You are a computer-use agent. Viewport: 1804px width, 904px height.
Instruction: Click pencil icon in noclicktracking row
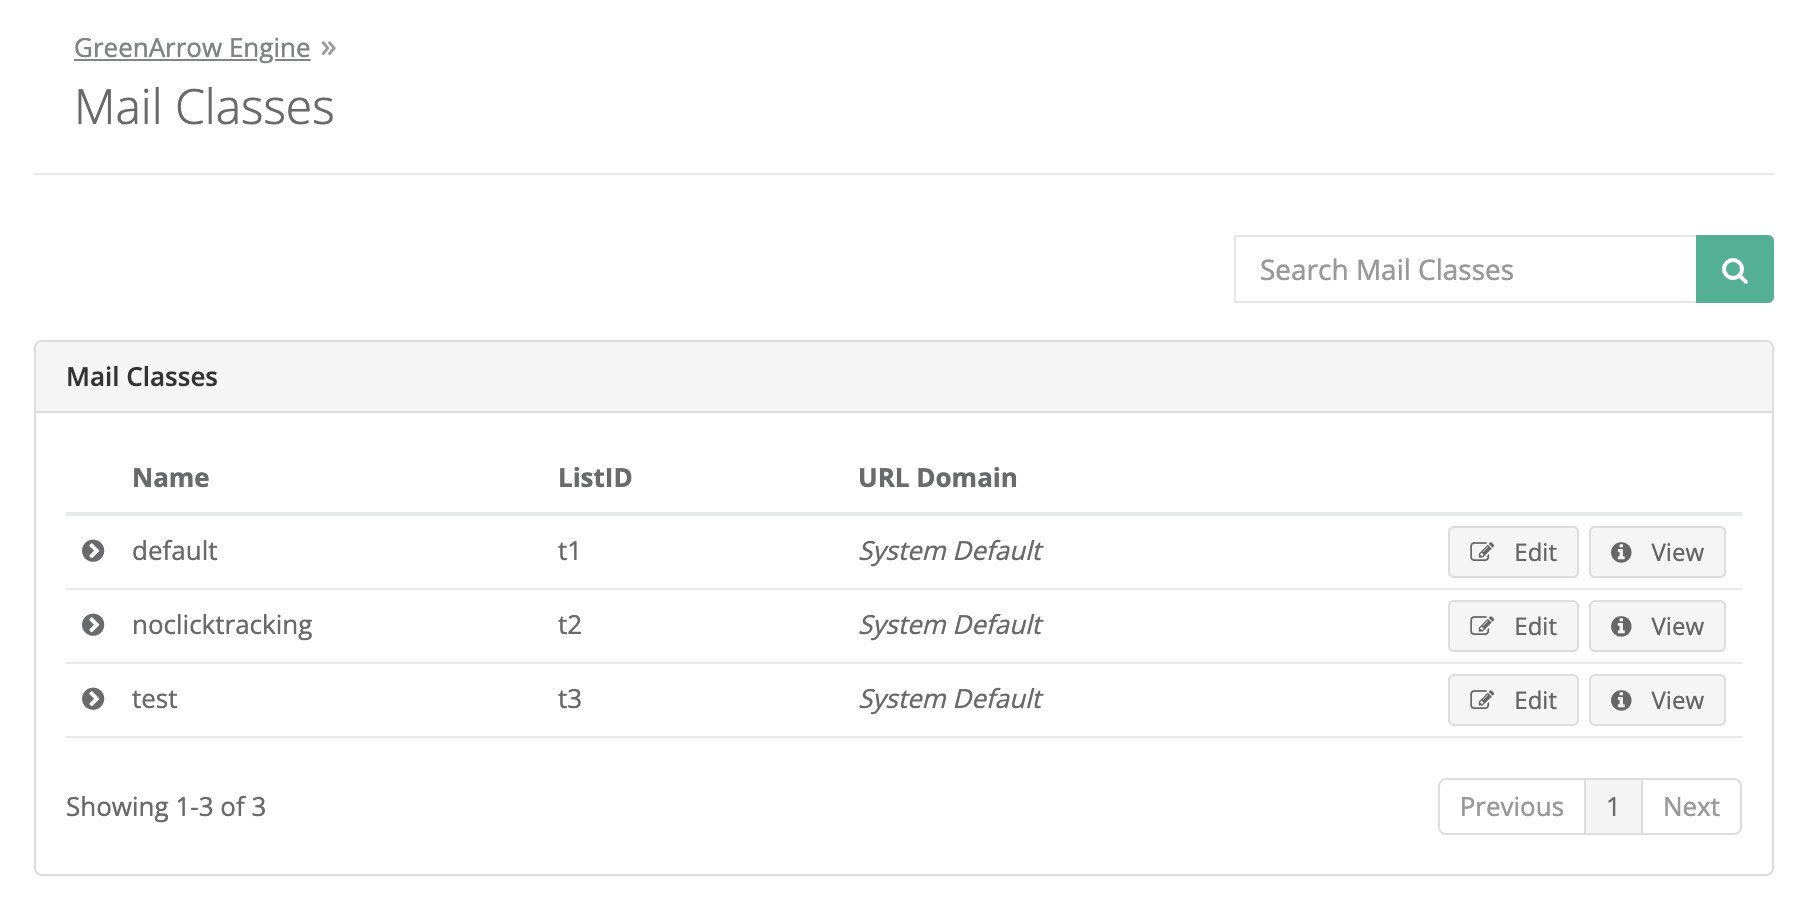1481,626
